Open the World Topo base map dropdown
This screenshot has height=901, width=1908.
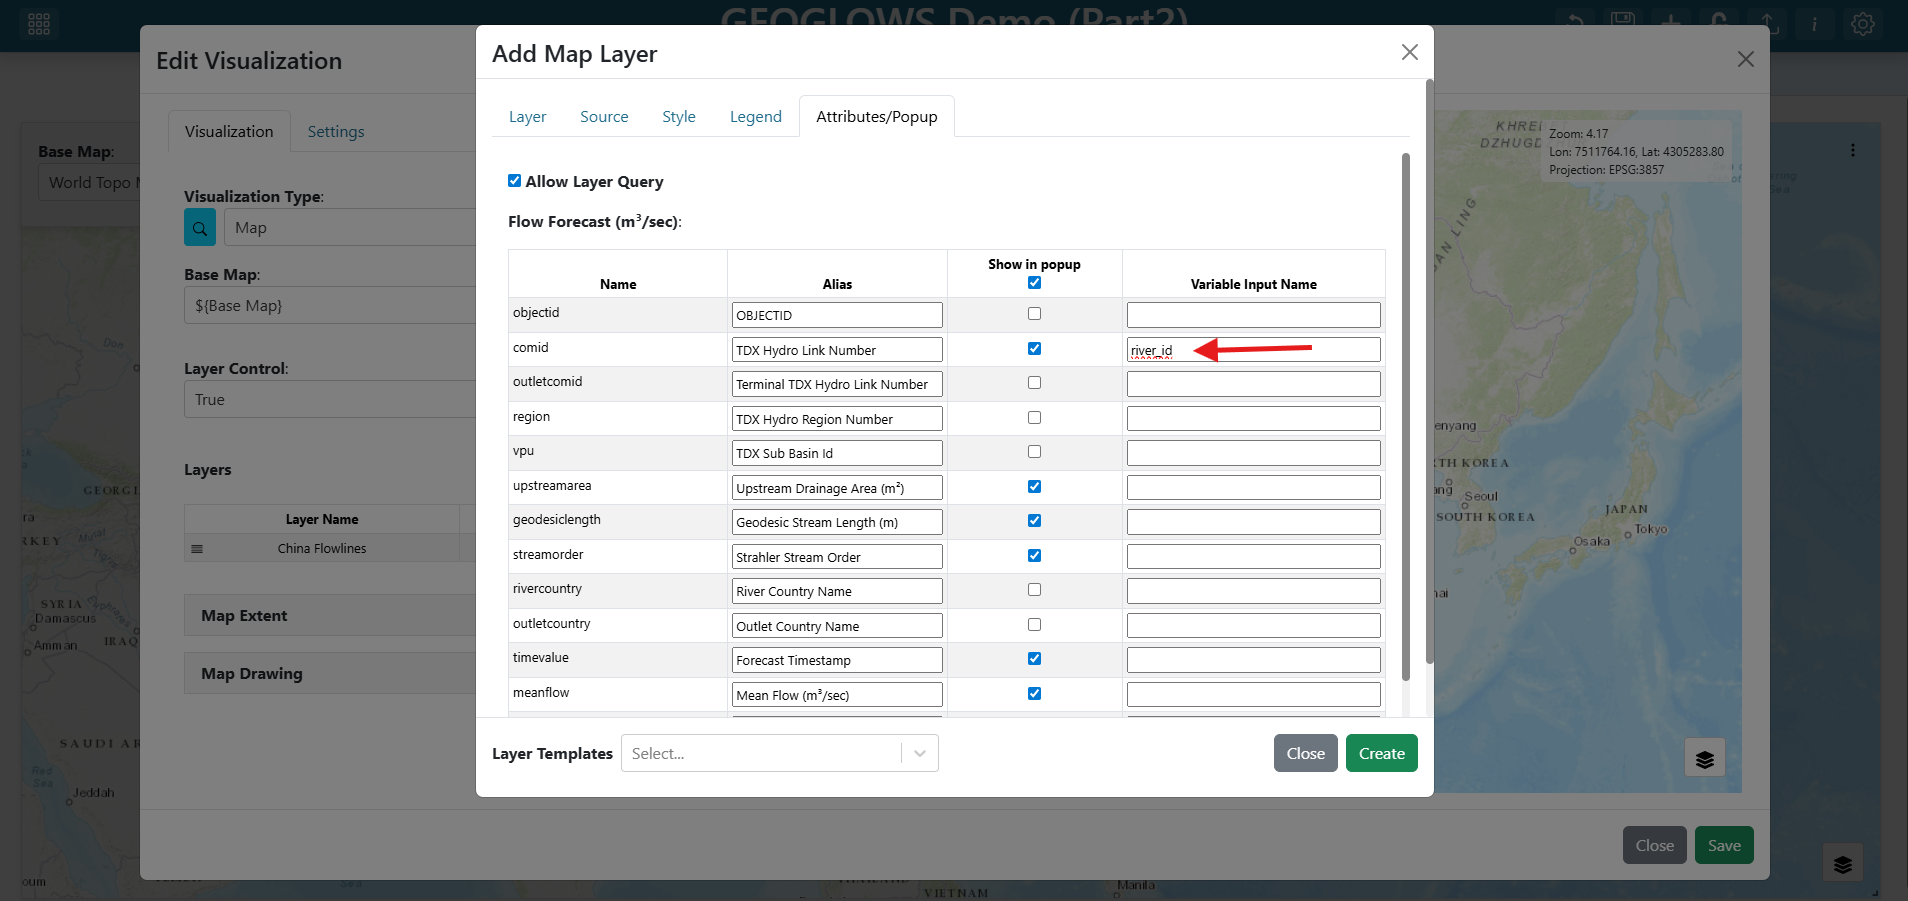point(90,182)
